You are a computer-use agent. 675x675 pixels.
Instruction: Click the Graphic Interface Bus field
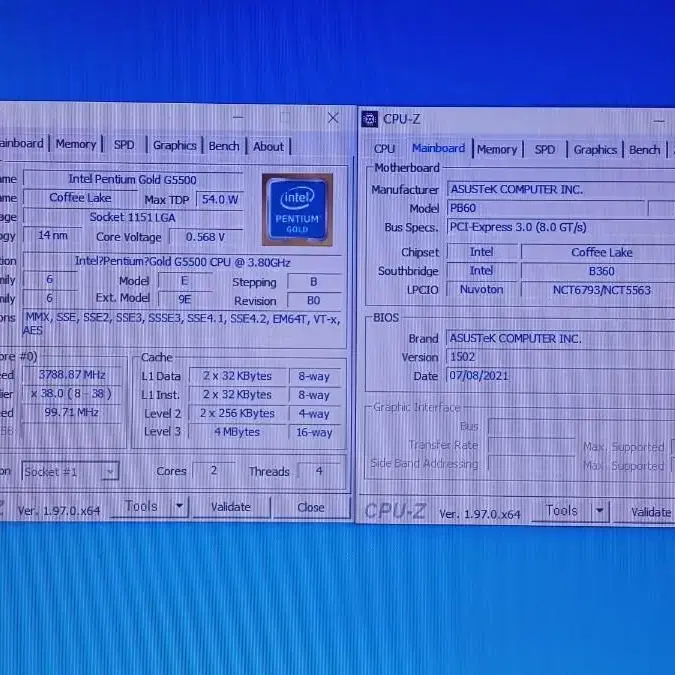coord(582,427)
